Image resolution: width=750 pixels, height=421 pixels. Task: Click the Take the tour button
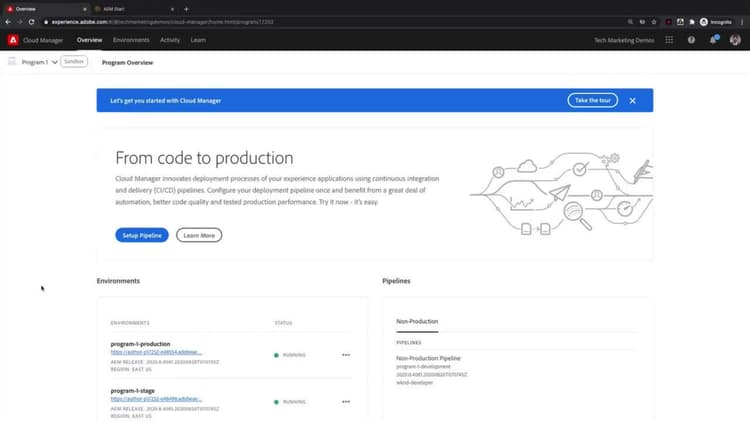[593, 100]
